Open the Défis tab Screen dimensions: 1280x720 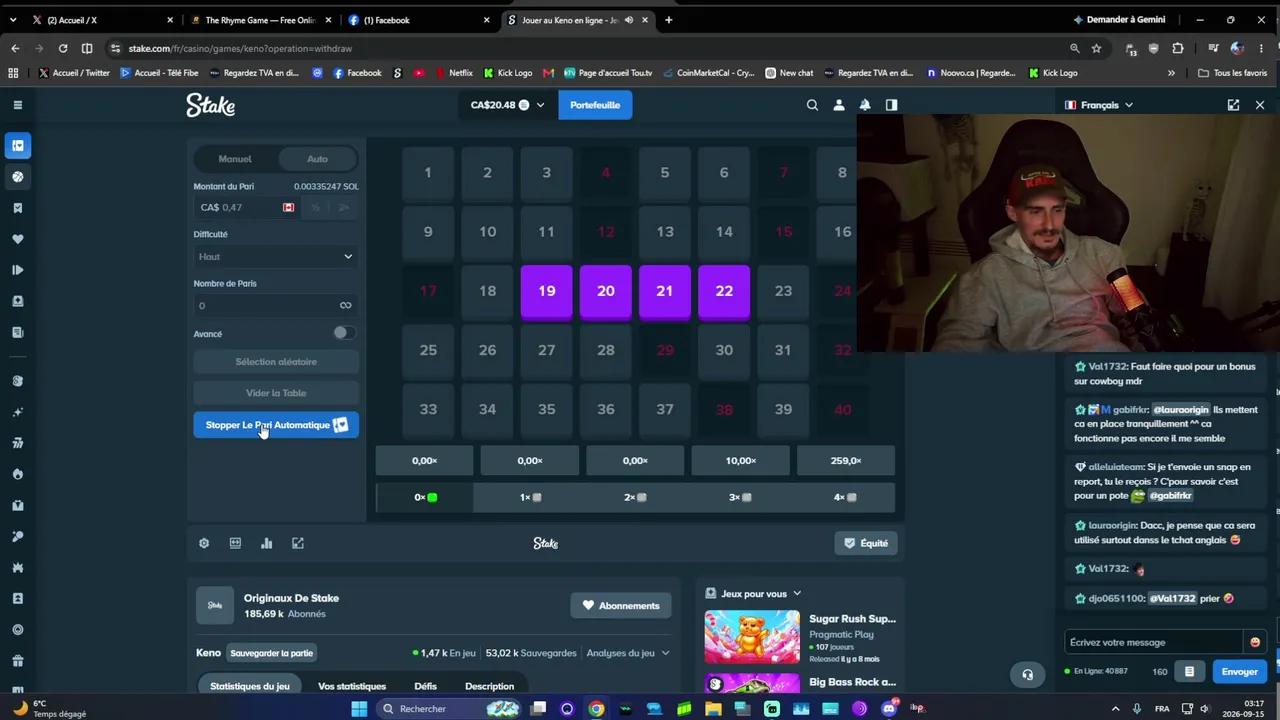tap(425, 686)
